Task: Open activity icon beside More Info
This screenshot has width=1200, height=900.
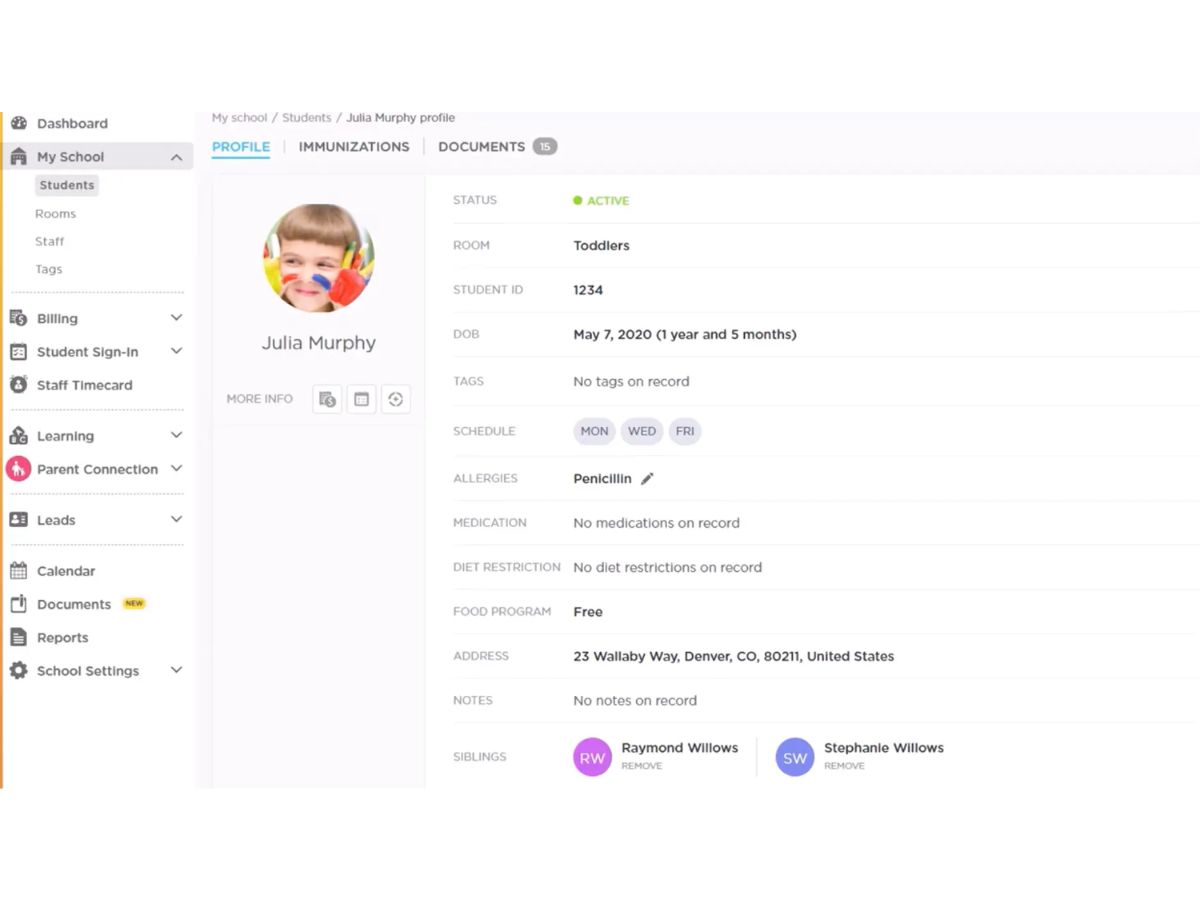Action: pyautogui.click(x=395, y=399)
